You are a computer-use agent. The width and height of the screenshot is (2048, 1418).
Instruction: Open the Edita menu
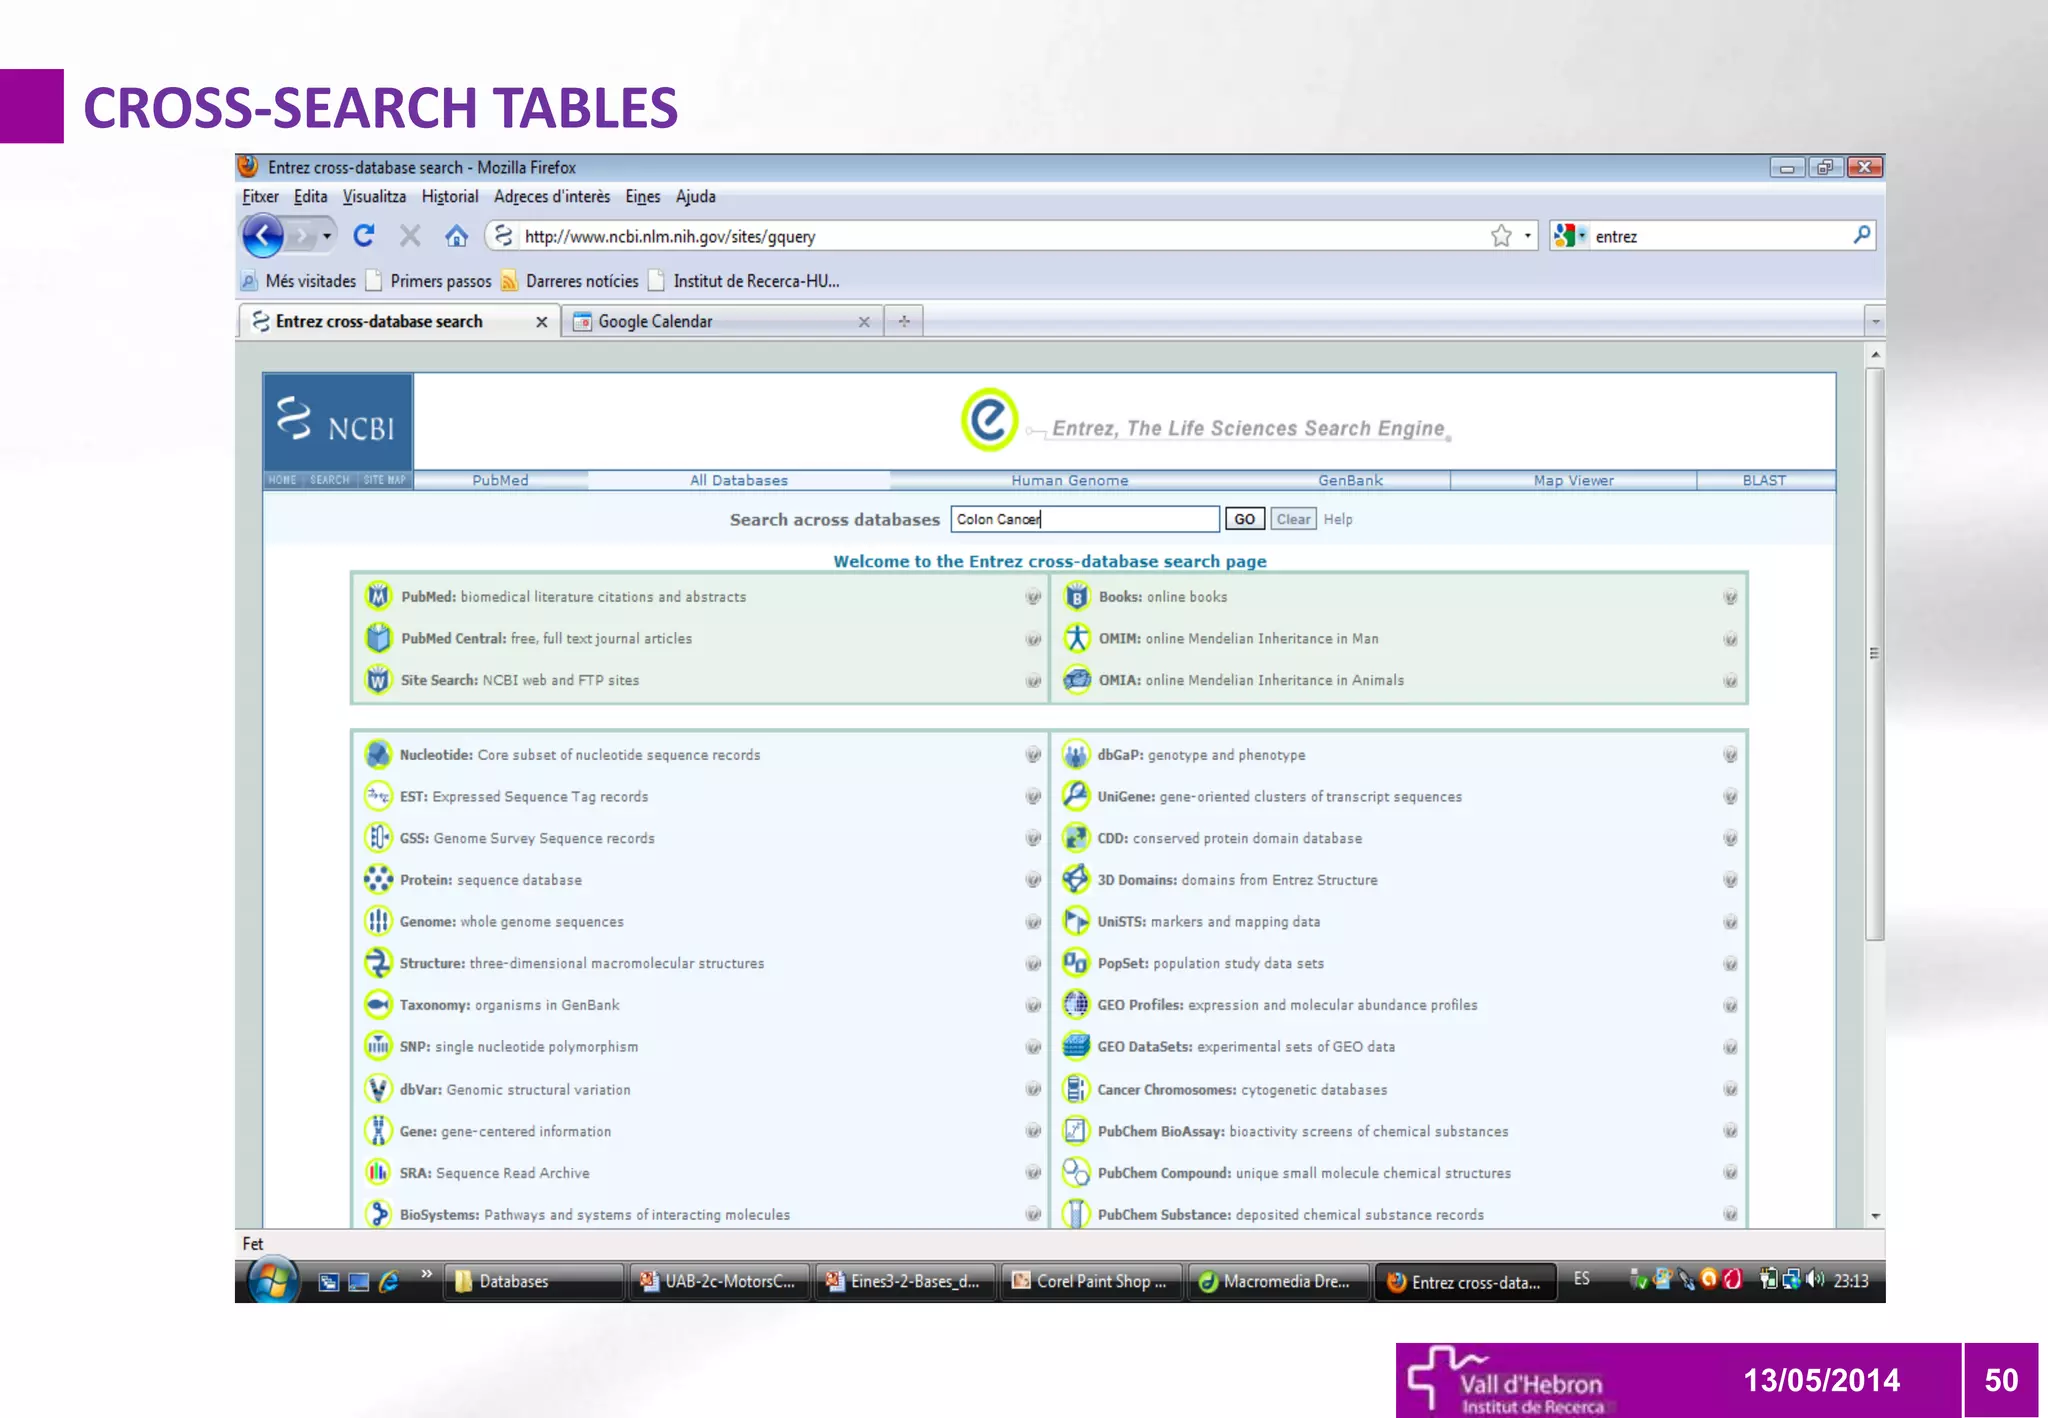(310, 197)
